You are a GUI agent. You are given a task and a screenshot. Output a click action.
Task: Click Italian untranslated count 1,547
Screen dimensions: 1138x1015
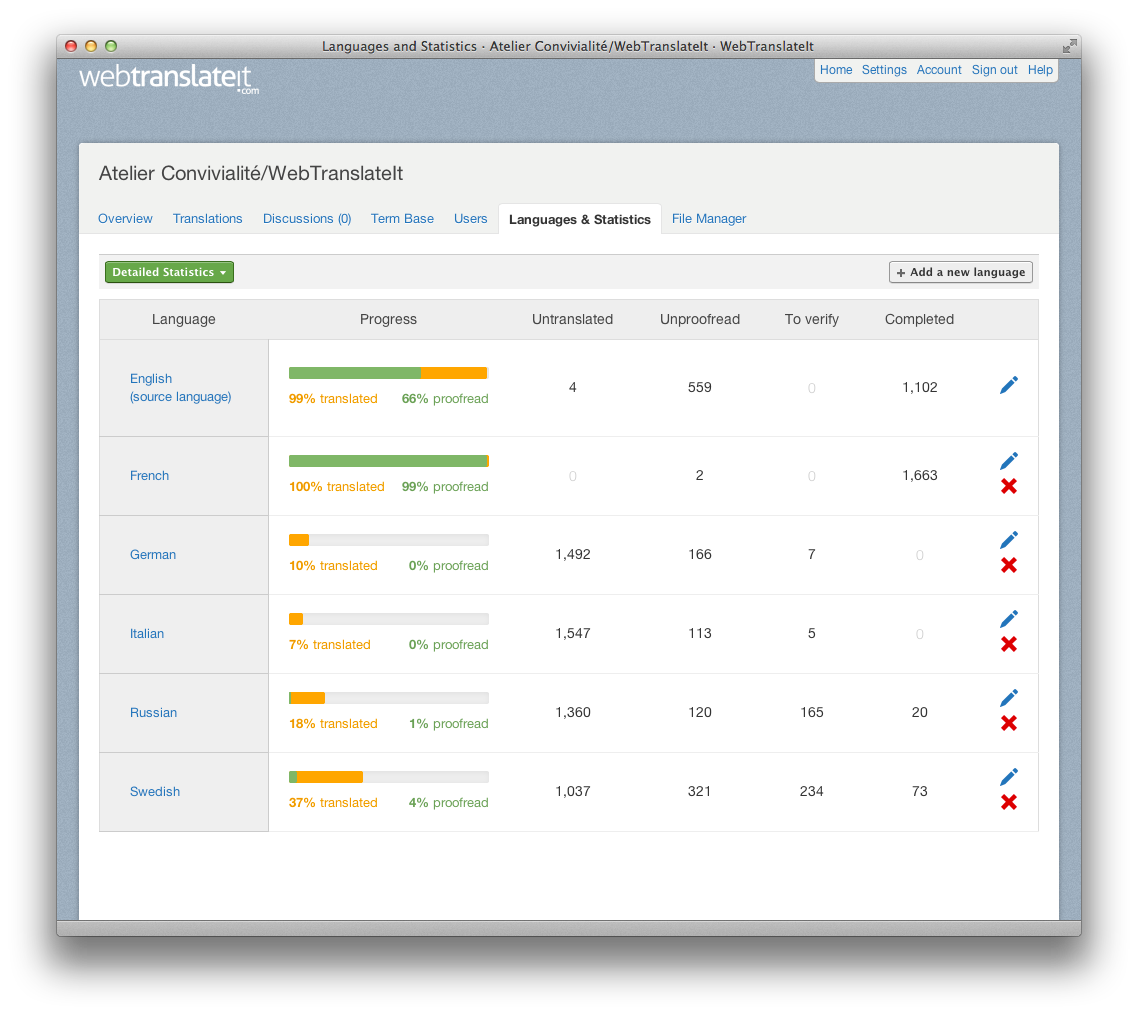tap(573, 633)
